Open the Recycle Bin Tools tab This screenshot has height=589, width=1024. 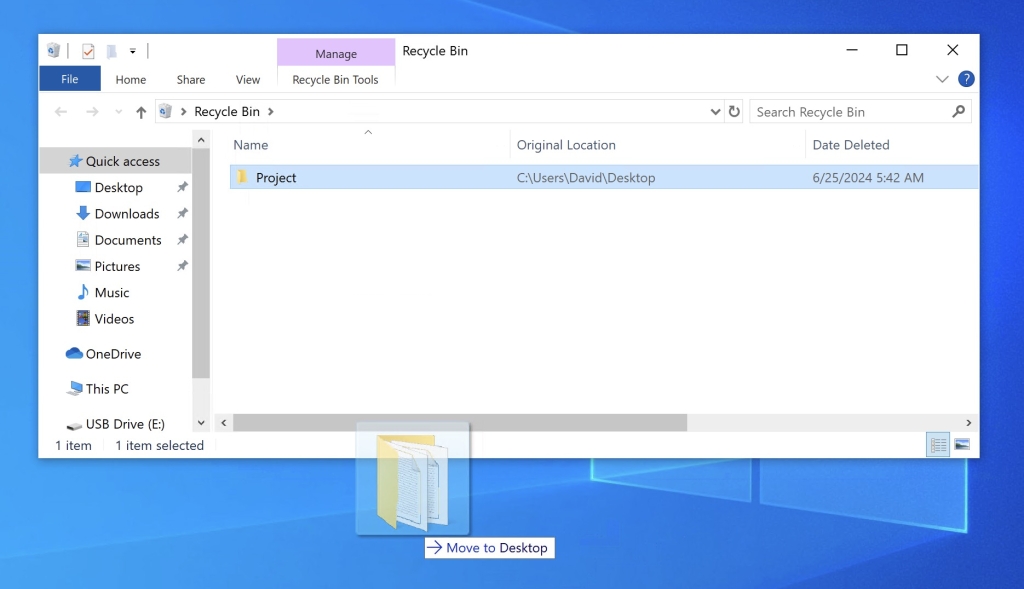(335, 79)
